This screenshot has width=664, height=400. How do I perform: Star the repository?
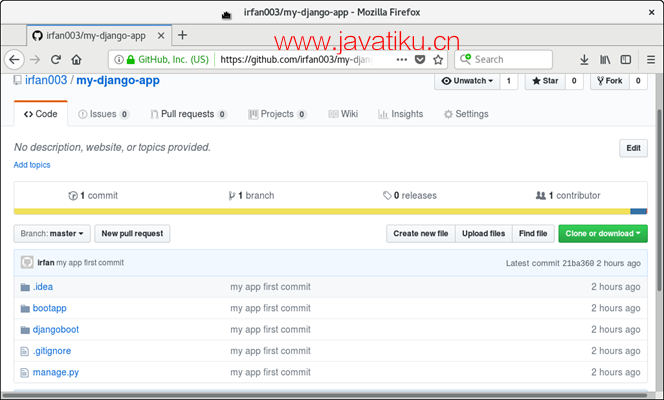(545, 81)
